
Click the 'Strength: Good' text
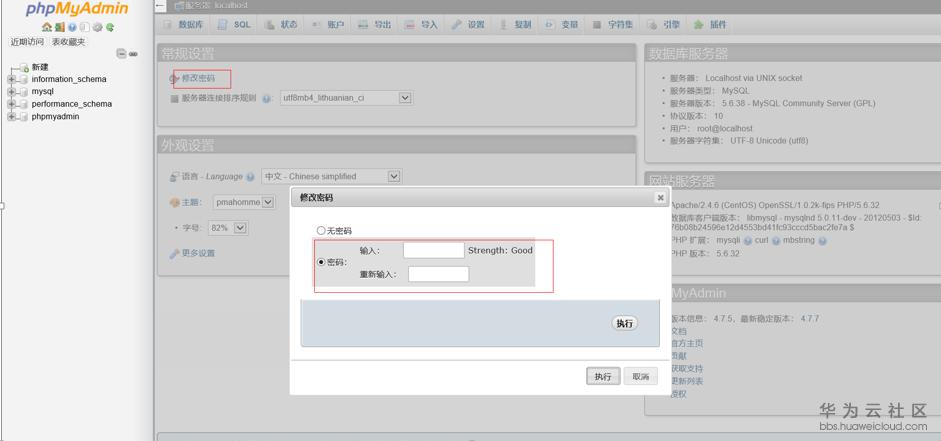(501, 250)
